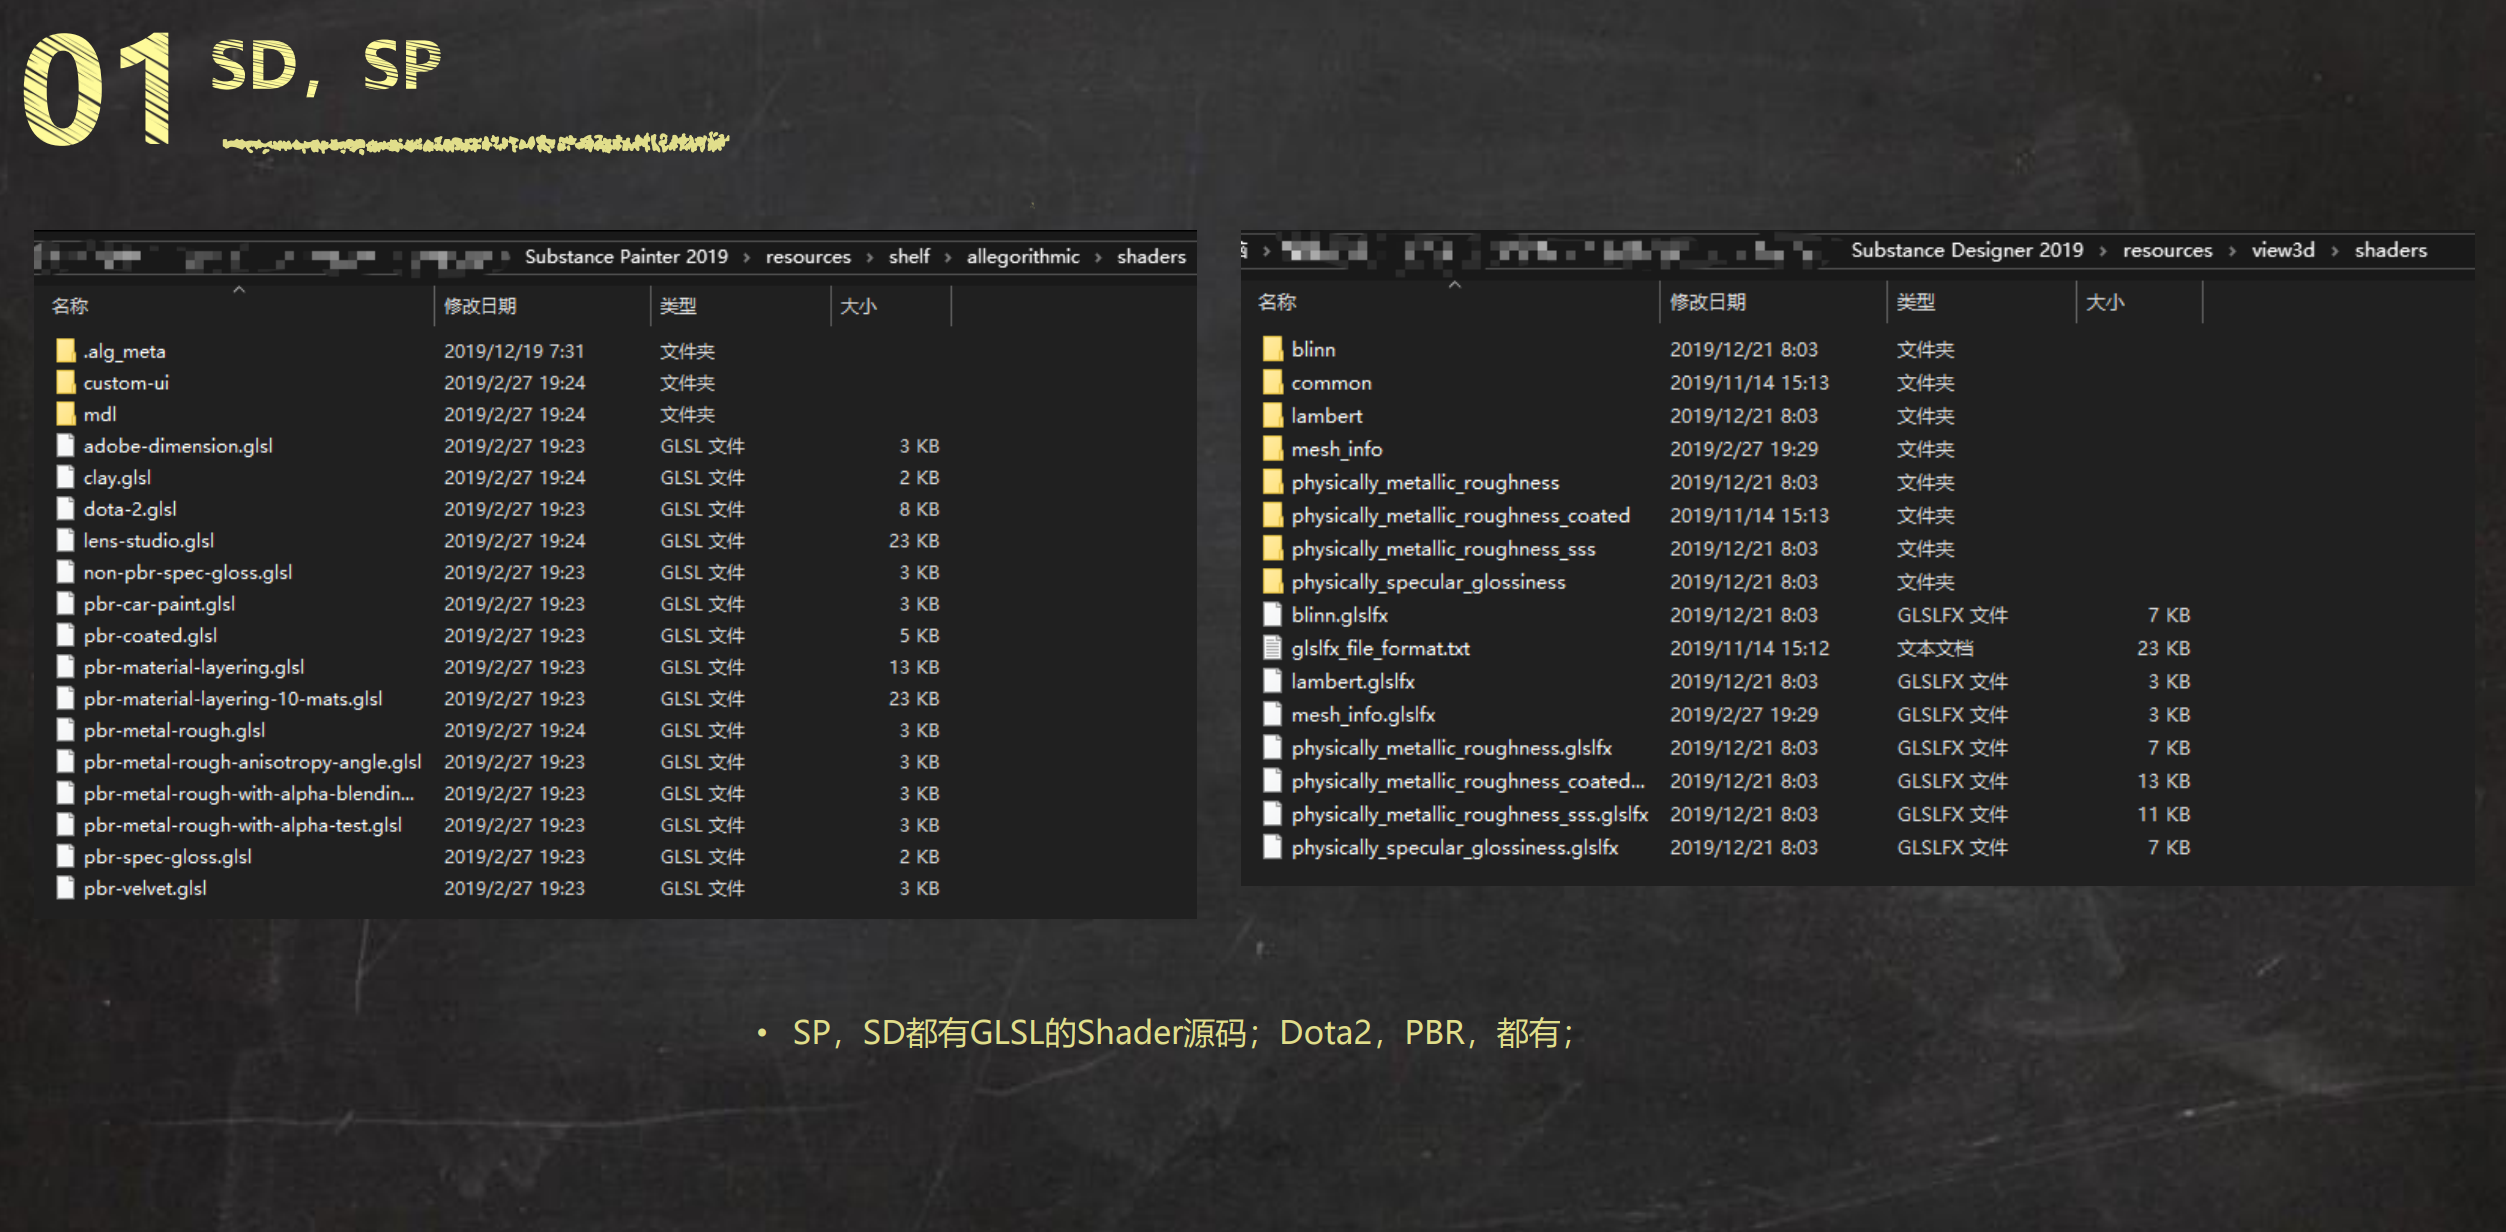Click the dota-2.glsl file icon
The height and width of the screenshot is (1232, 2506).
(x=66, y=509)
